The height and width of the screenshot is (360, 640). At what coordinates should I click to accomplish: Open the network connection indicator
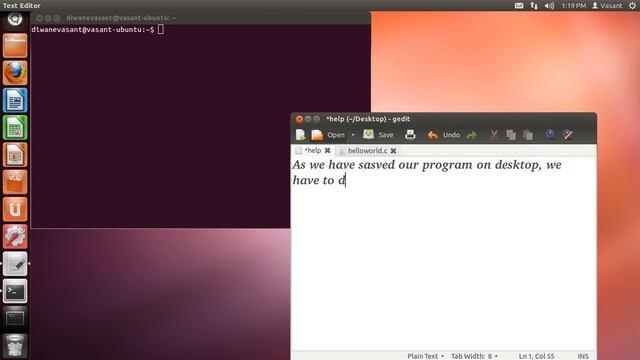pos(534,5)
